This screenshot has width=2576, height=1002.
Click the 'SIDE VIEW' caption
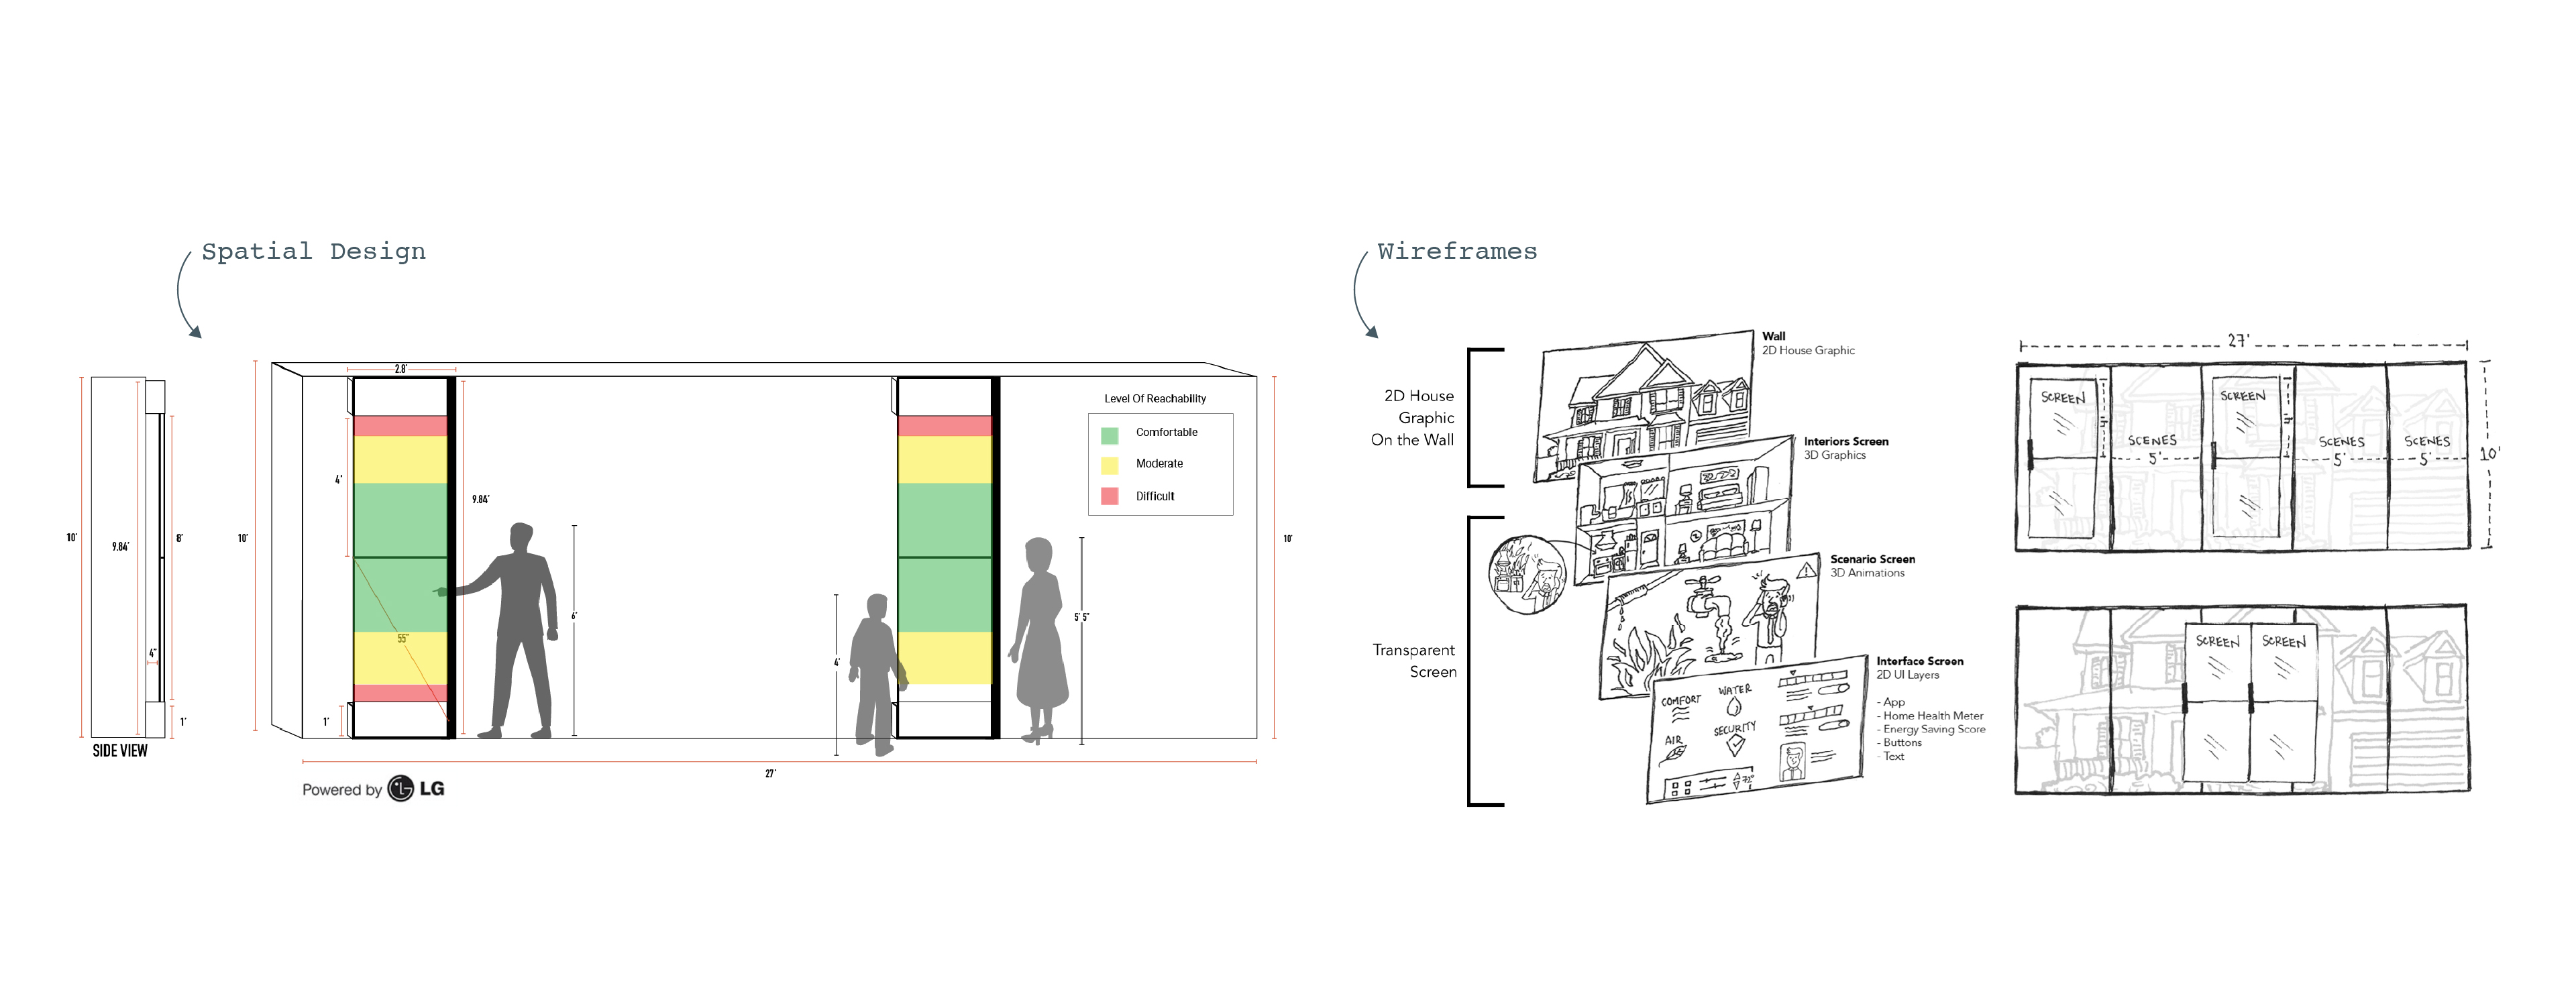click(120, 751)
